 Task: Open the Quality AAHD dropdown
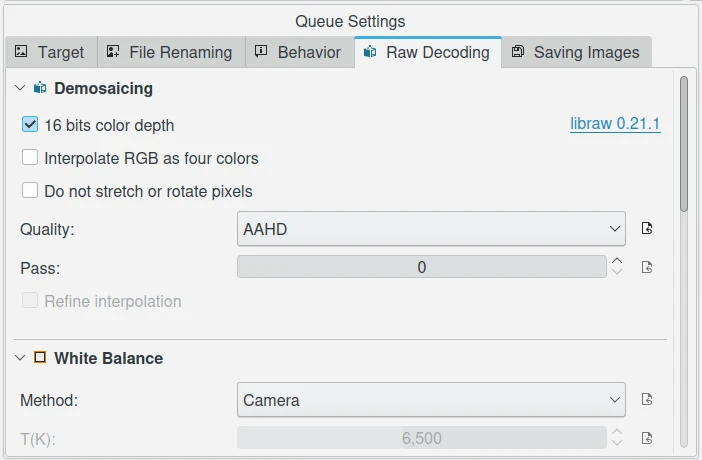pyautogui.click(x=431, y=229)
